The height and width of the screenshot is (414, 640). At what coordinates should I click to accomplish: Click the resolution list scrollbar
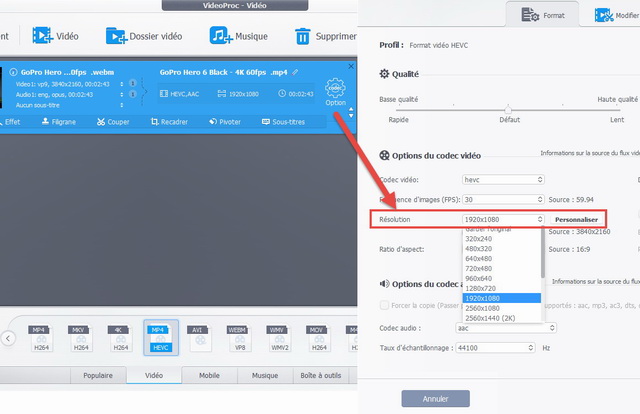(x=543, y=252)
